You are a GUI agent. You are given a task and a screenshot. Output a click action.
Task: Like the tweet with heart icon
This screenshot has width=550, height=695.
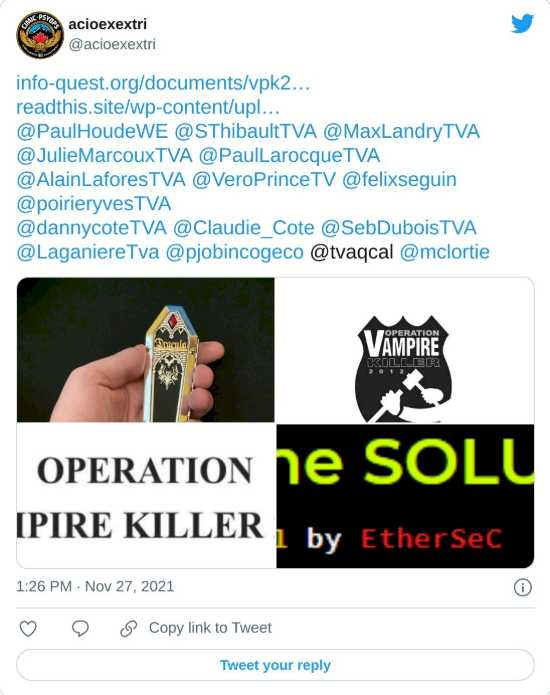point(28,629)
